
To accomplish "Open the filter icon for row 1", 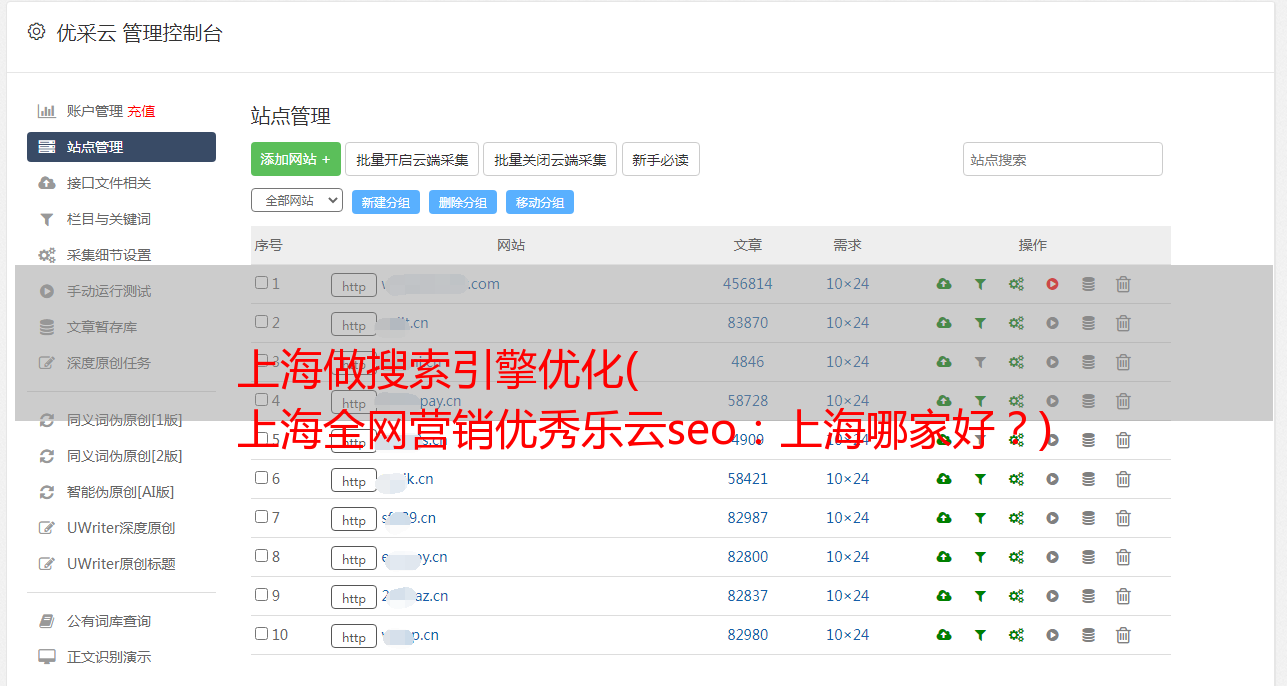I will point(980,284).
